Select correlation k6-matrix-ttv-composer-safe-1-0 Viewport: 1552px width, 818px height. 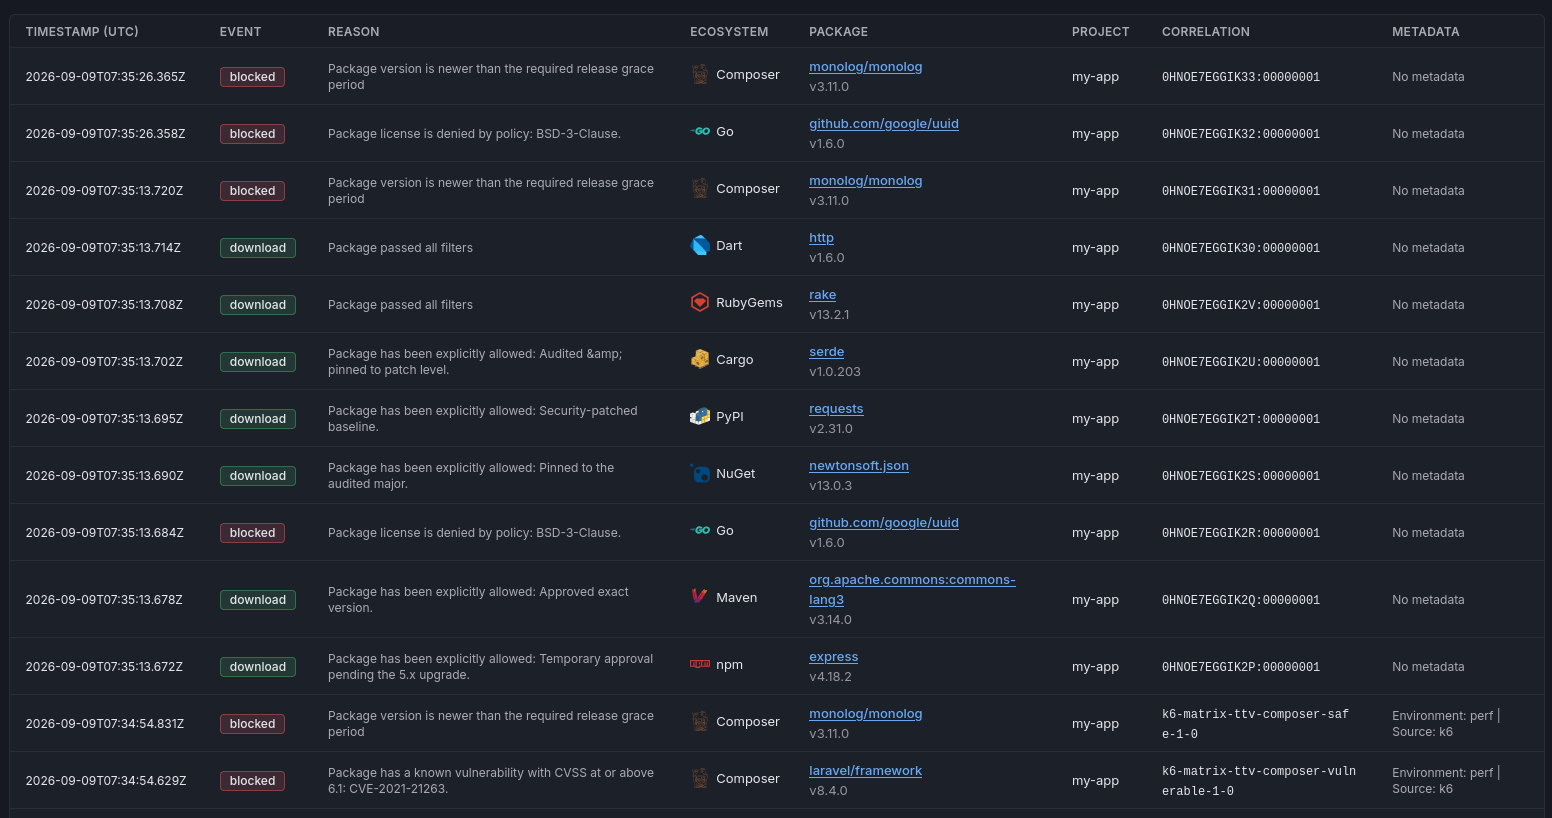(x=1255, y=724)
